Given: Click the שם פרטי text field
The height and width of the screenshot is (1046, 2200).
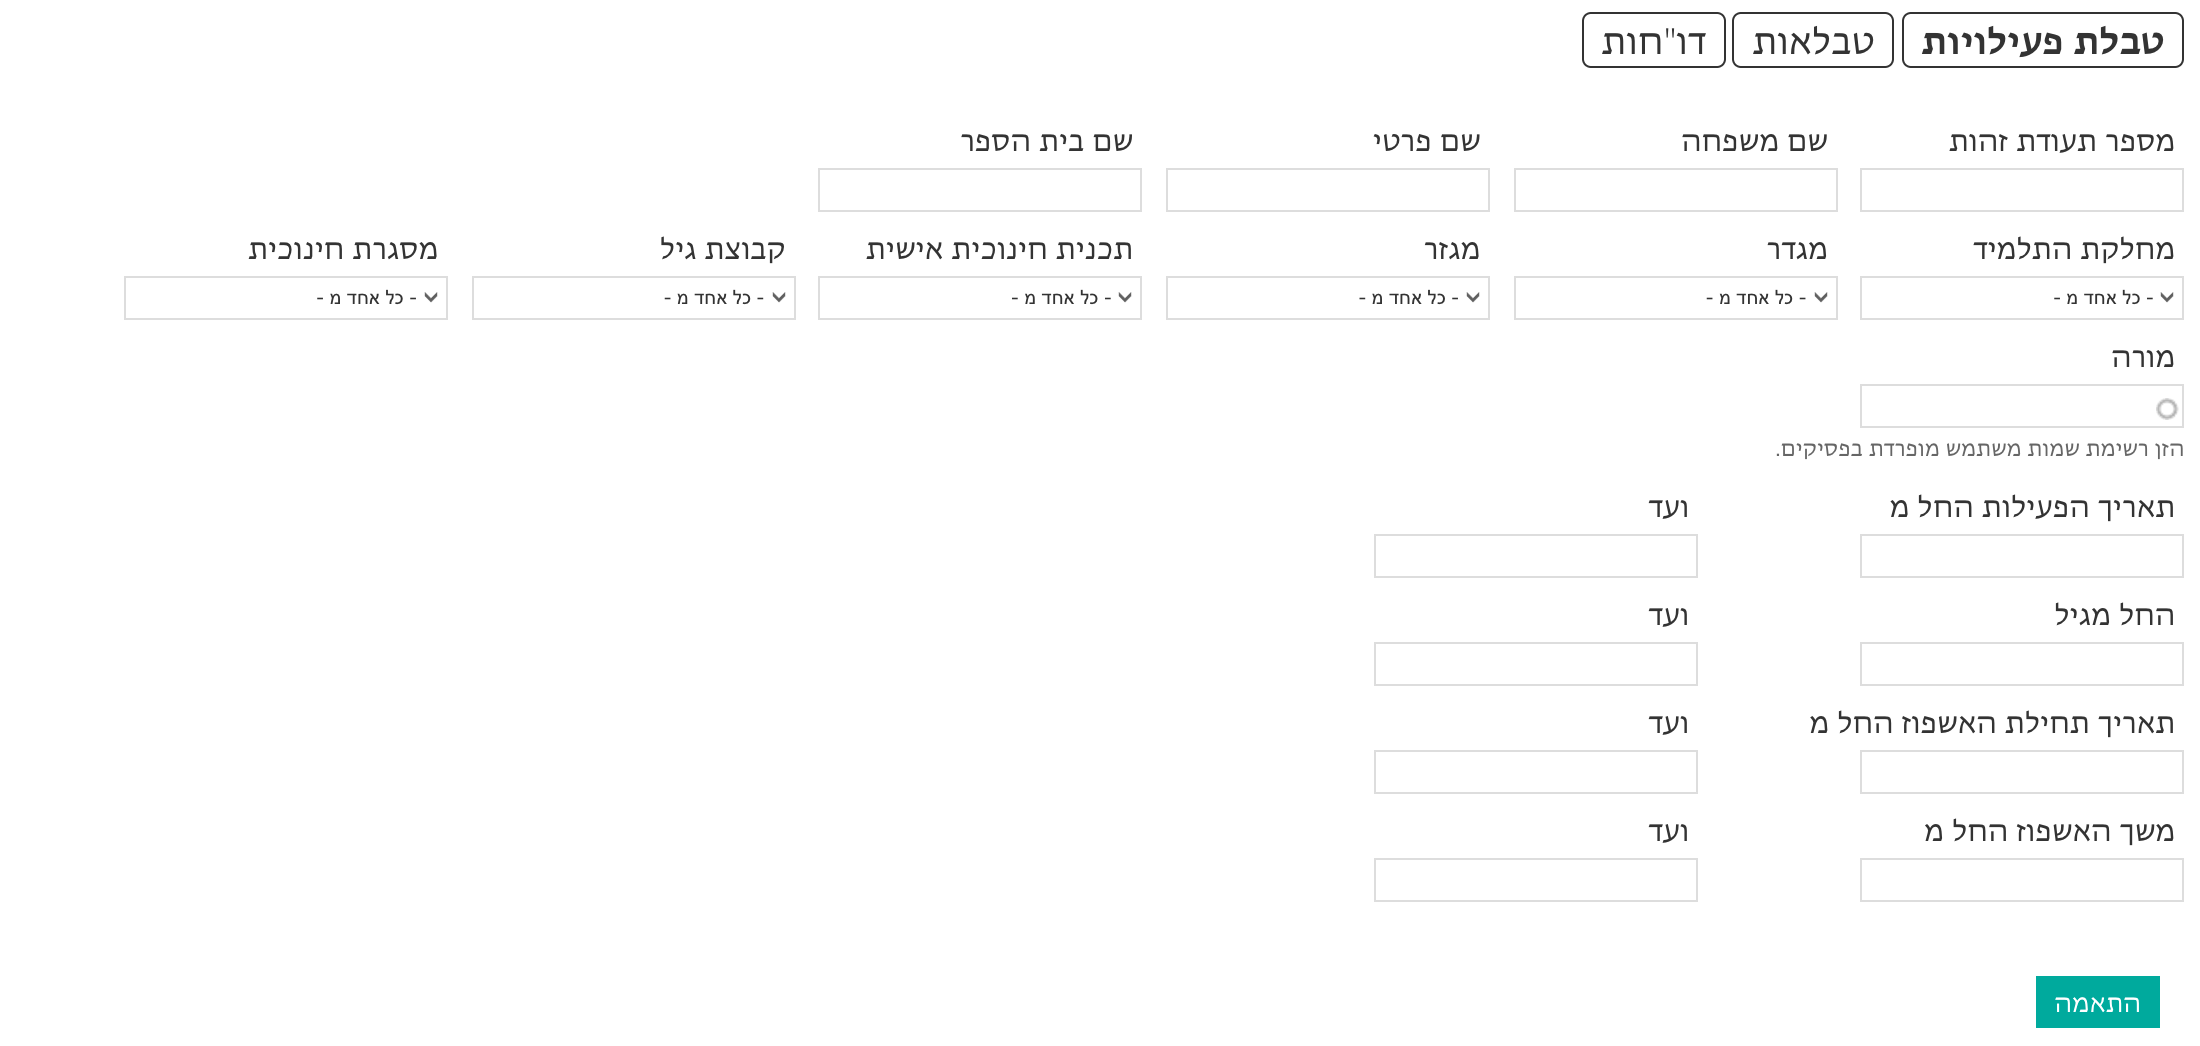Looking at the screenshot, I should tap(1327, 190).
